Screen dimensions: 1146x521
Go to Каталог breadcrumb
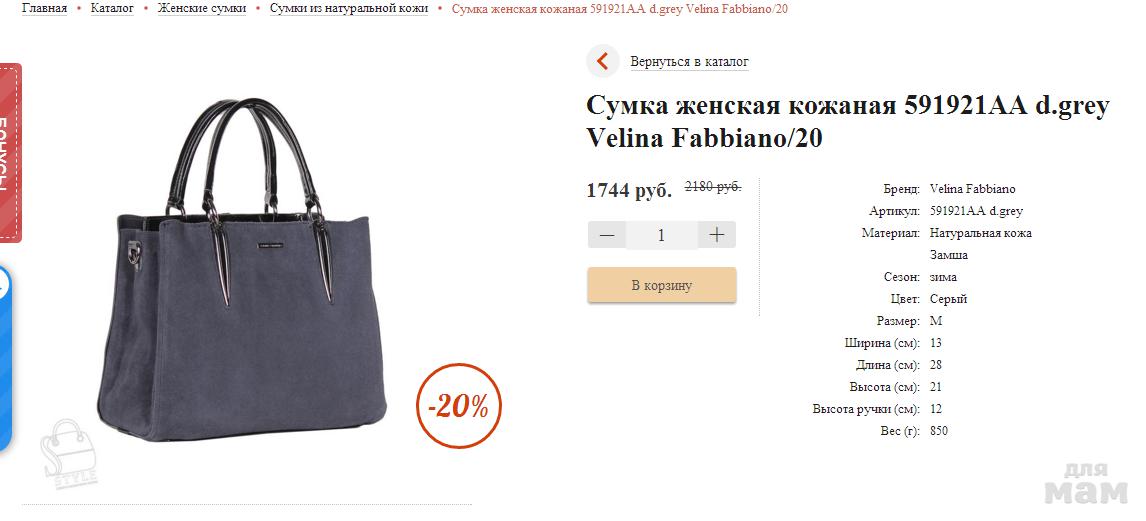point(112,9)
